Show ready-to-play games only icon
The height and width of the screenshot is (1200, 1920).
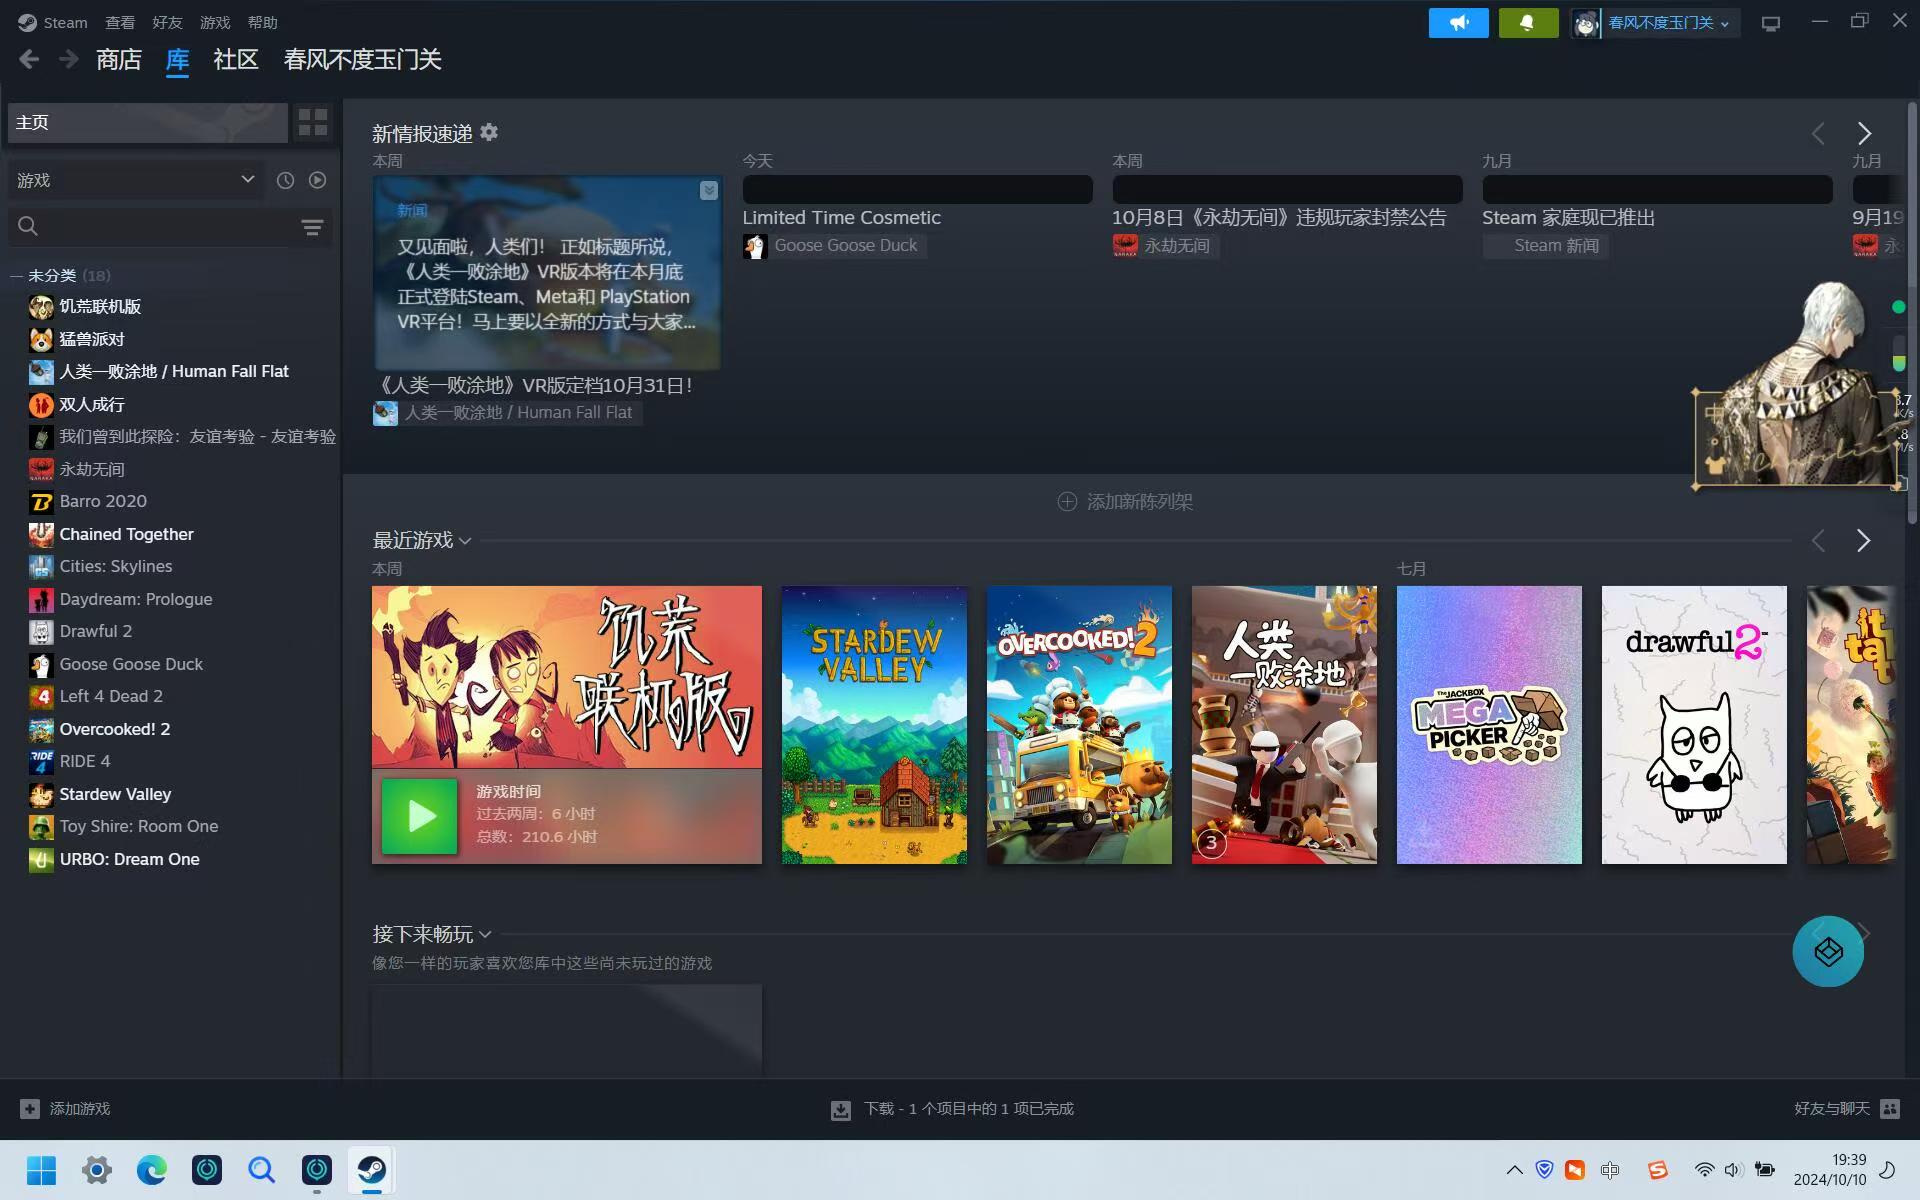point(317,180)
